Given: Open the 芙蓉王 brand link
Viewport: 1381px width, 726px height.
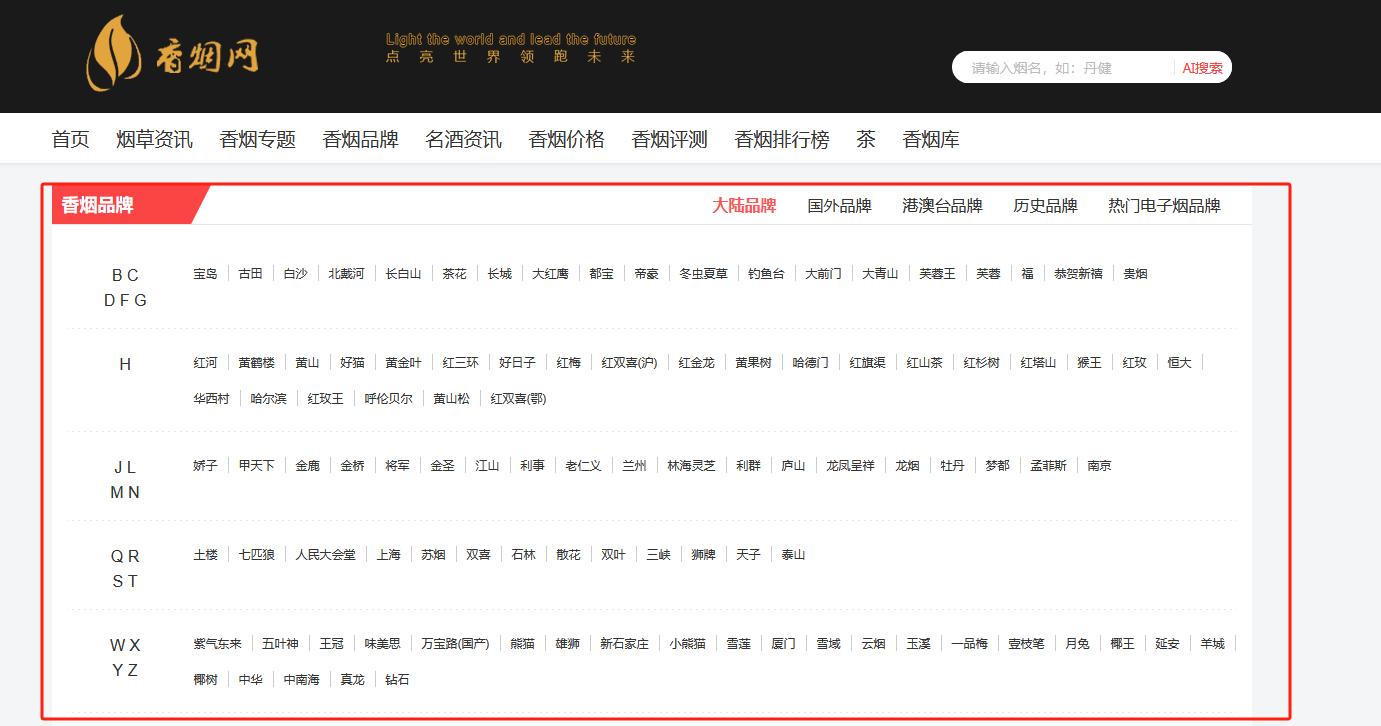Looking at the screenshot, I should click(x=937, y=273).
